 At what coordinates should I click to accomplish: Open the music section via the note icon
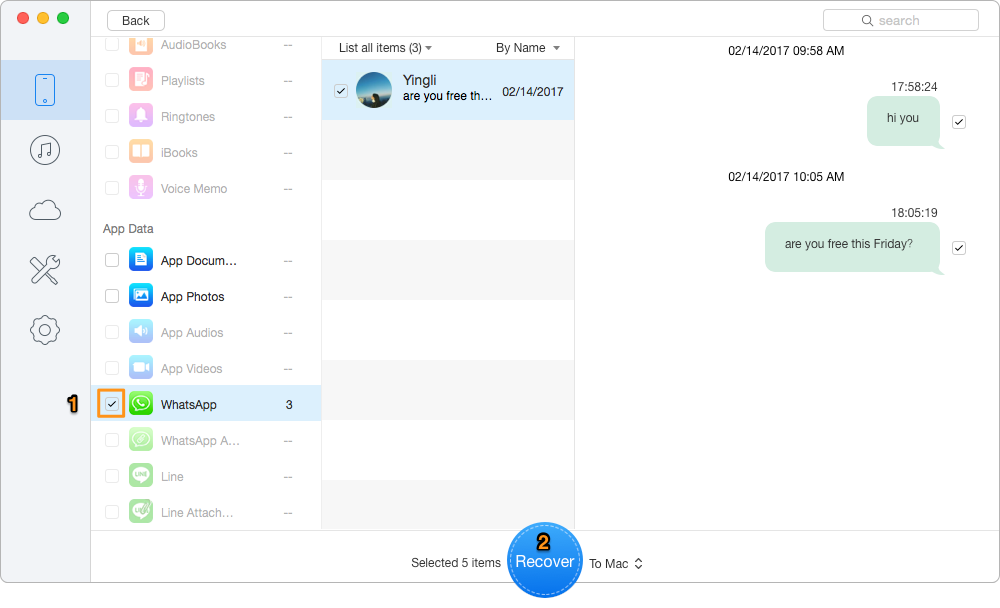pyautogui.click(x=45, y=150)
